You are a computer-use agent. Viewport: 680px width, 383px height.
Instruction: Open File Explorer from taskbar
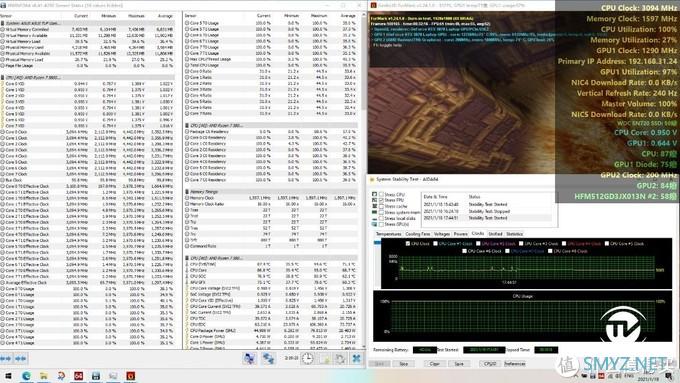click(x=43, y=376)
